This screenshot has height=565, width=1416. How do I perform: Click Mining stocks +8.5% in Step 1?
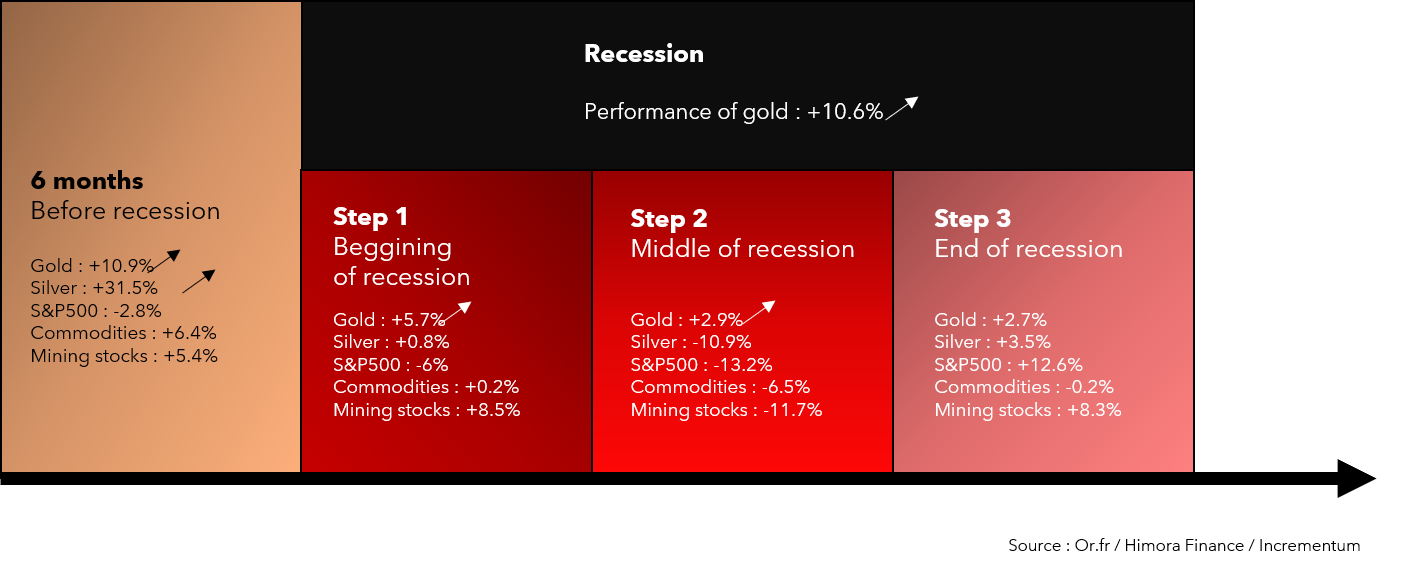[x=426, y=410]
